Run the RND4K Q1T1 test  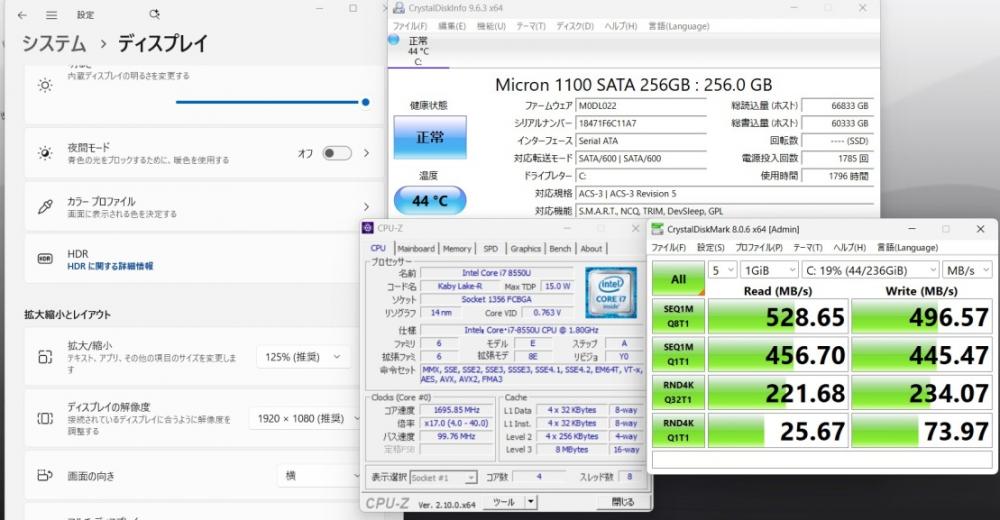point(678,430)
